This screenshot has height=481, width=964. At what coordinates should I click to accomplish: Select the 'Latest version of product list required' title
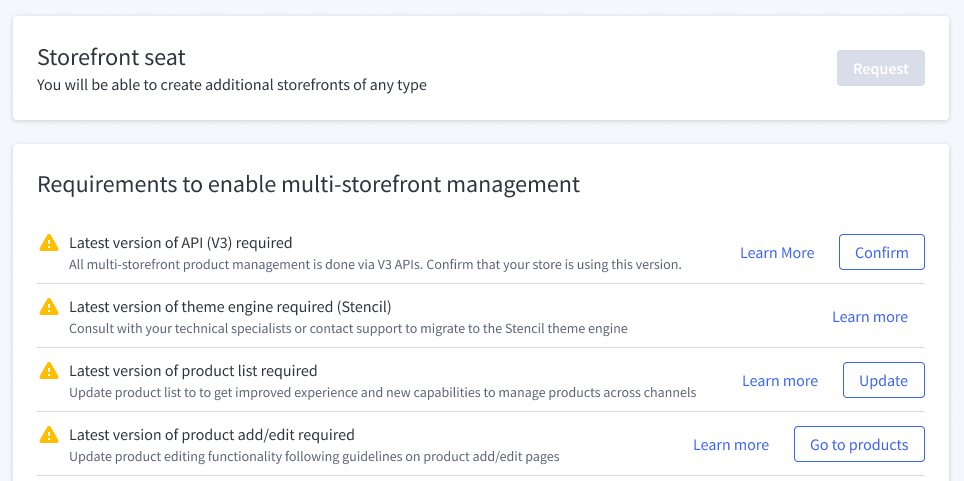coord(193,371)
